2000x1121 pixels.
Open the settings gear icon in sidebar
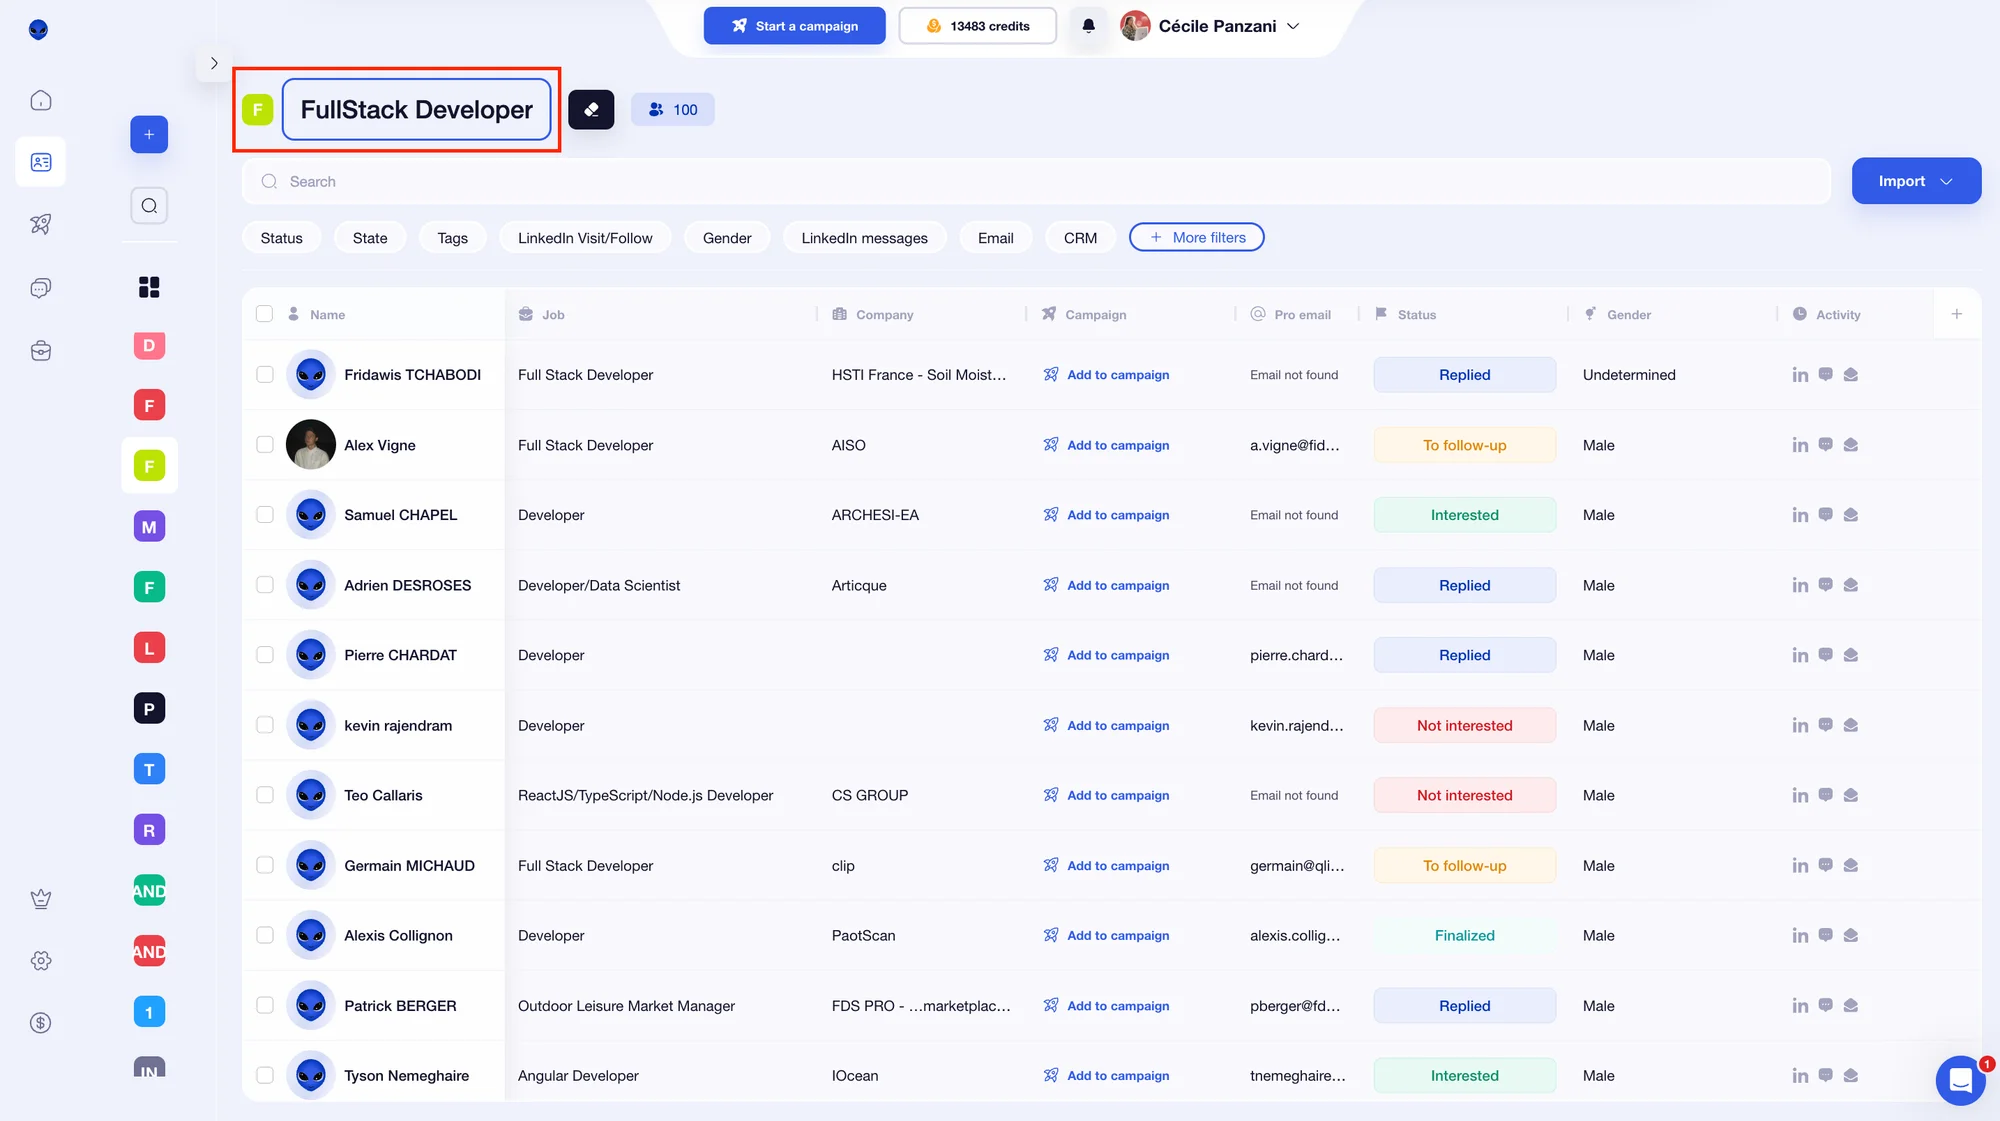click(x=40, y=960)
